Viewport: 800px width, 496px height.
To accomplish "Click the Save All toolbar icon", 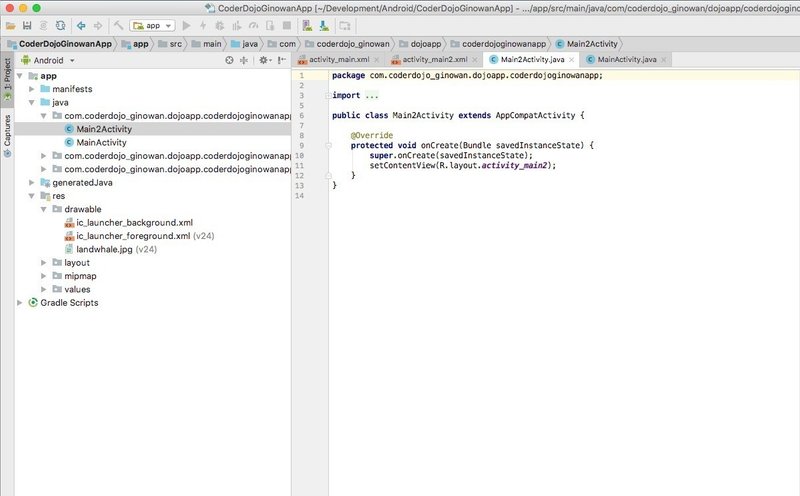I will click(x=27, y=26).
